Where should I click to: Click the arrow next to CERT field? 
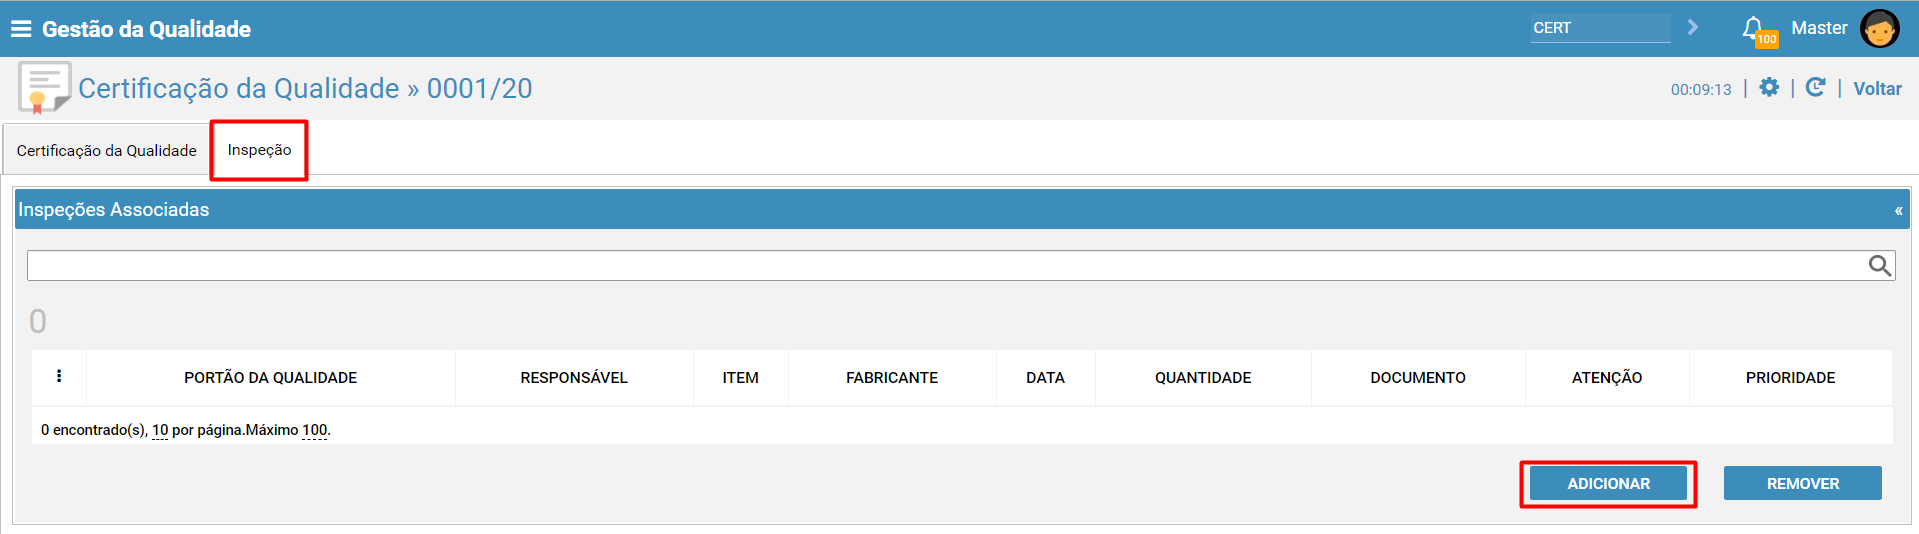pyautogui.click(x=1693, y=27)
